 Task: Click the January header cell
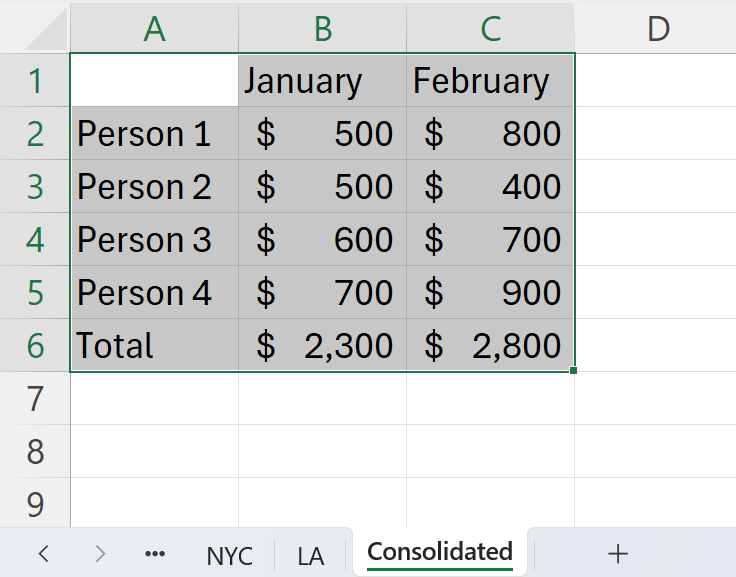[x=322, y=81]
